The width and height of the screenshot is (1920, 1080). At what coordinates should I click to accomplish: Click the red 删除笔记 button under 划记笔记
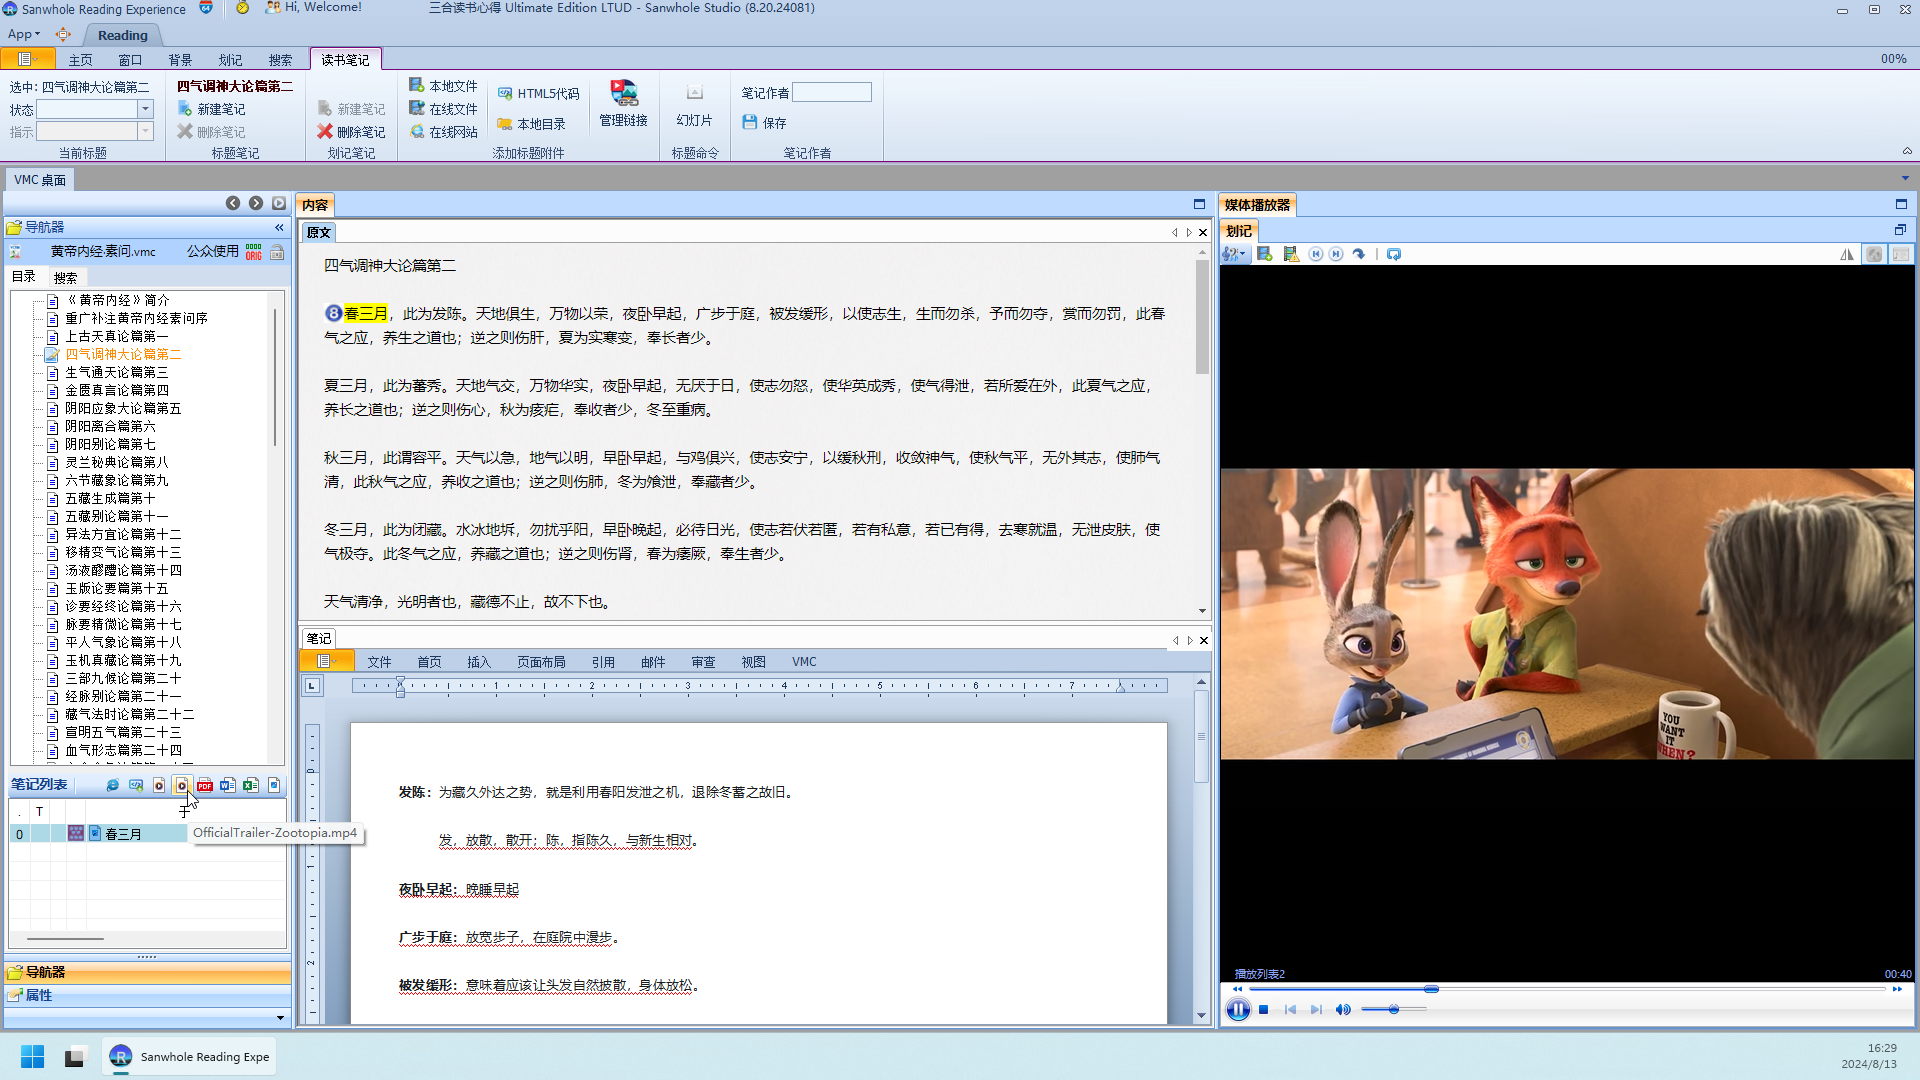pyautogui.click(x=351, y=132)
